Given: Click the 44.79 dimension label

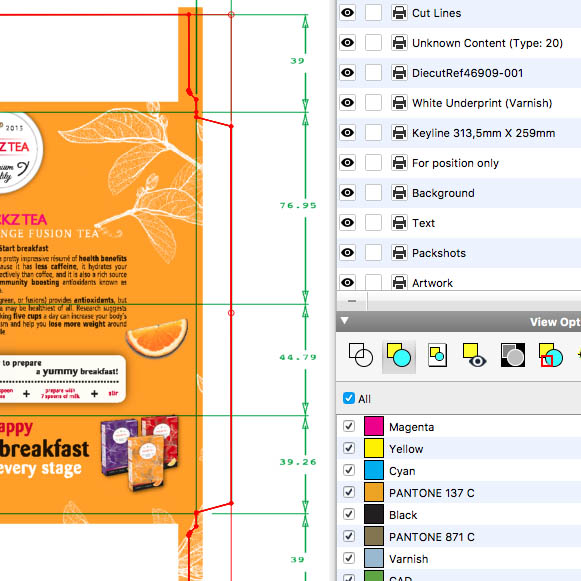Looking at the screenshot, I should click(298, 358).
